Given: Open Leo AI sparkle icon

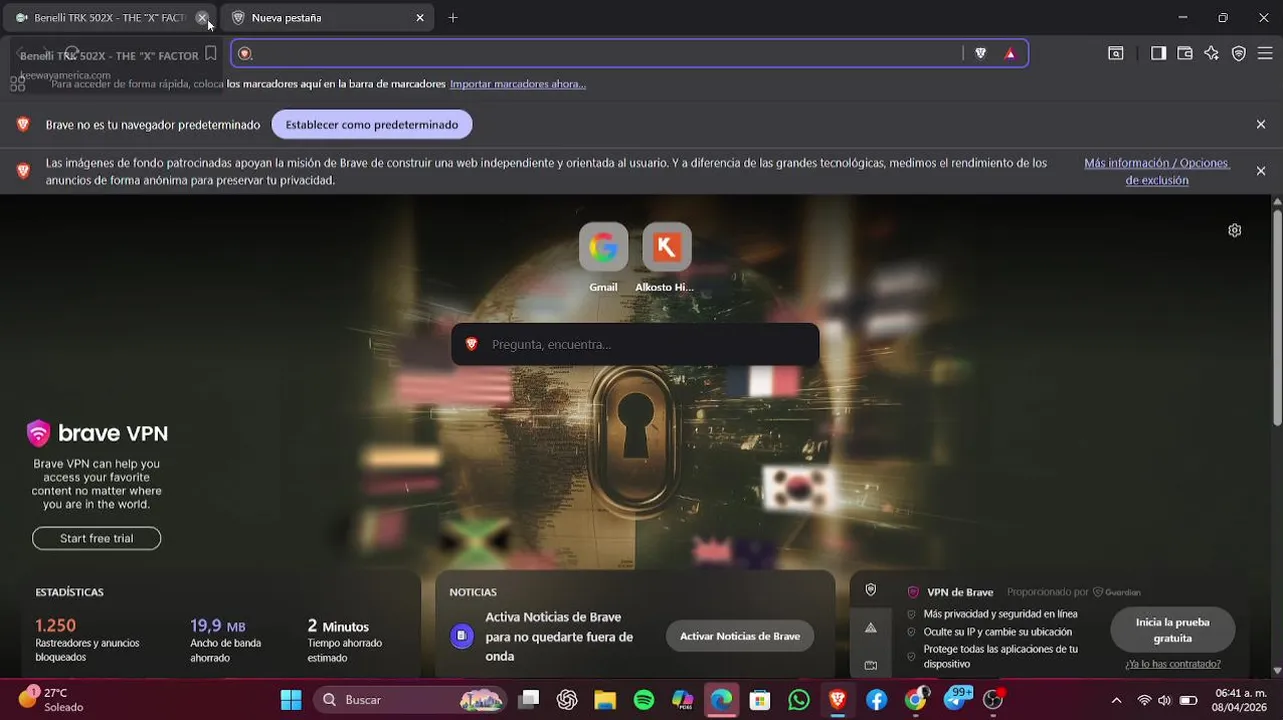Looking at the screenshot, I should [1212, 54].
